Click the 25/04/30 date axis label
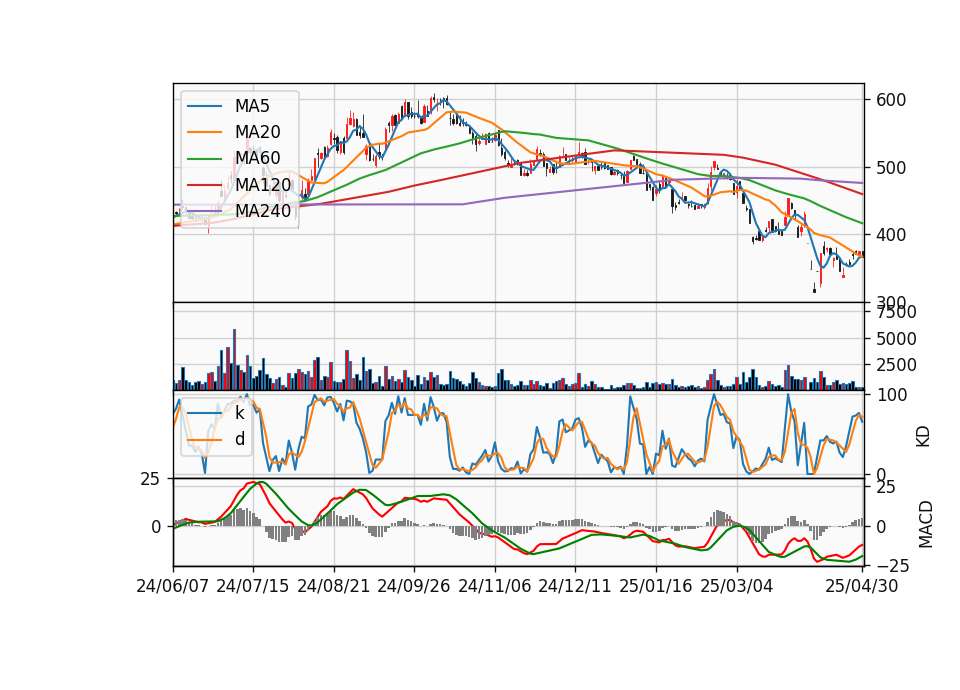The height and width of the screenshot is (690, 960). tap(862, 586)
